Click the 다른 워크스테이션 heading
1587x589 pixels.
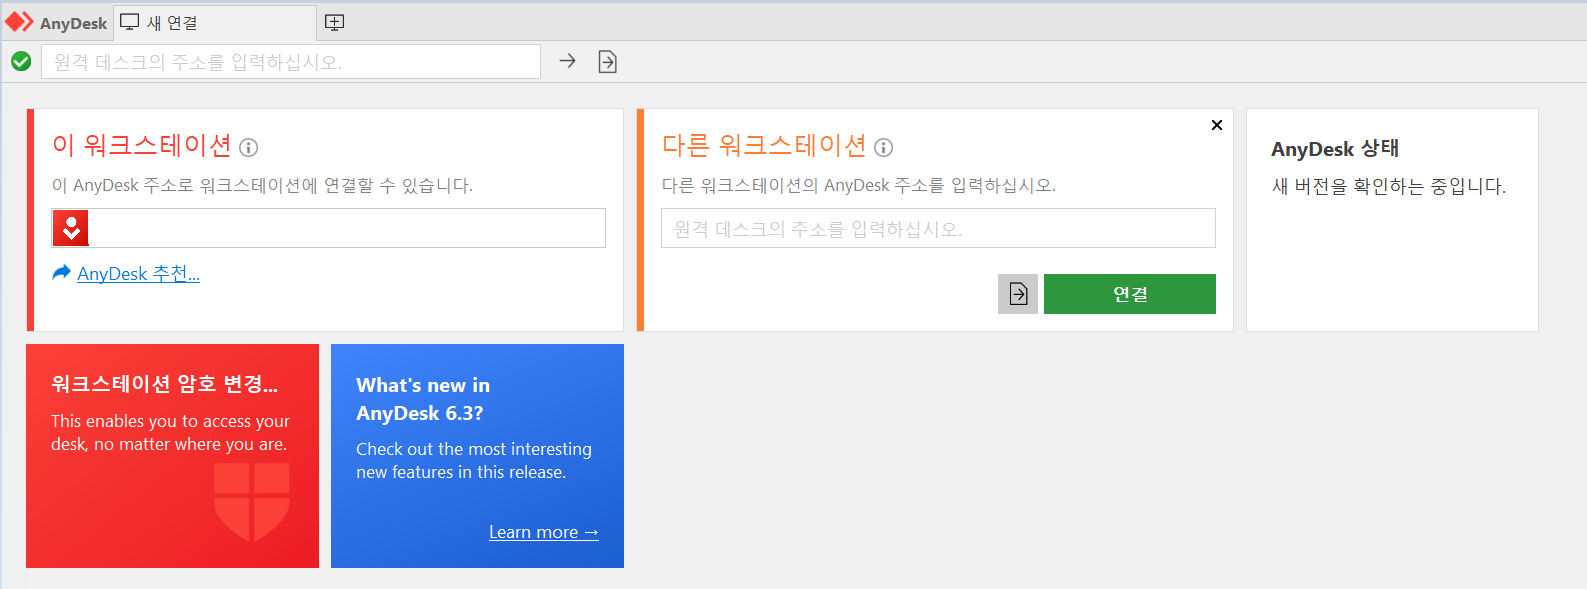point(764,146)
